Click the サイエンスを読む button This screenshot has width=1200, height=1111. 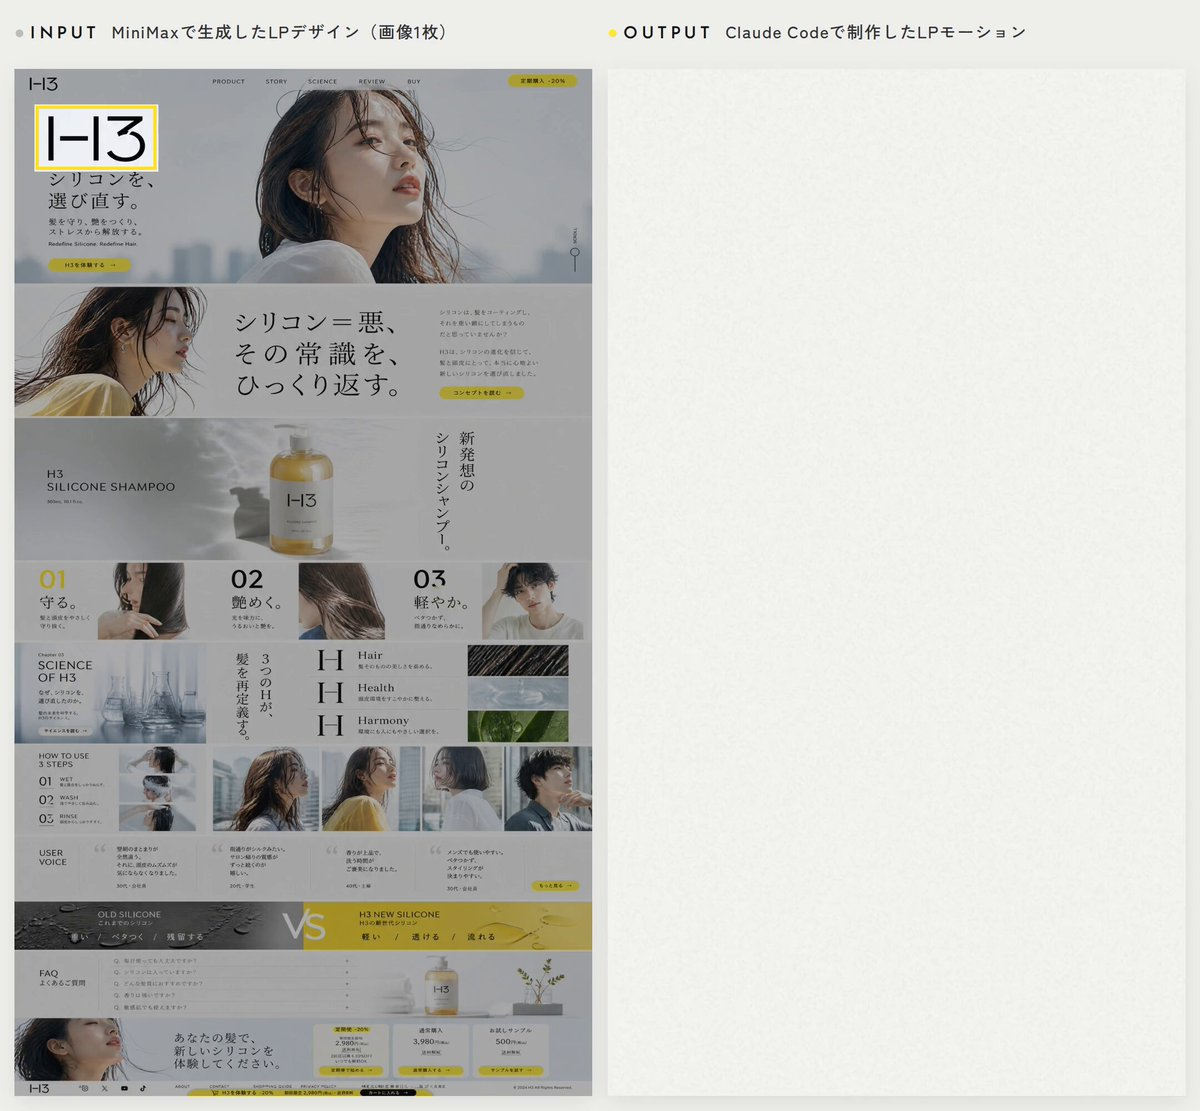[x=67, y=731]
